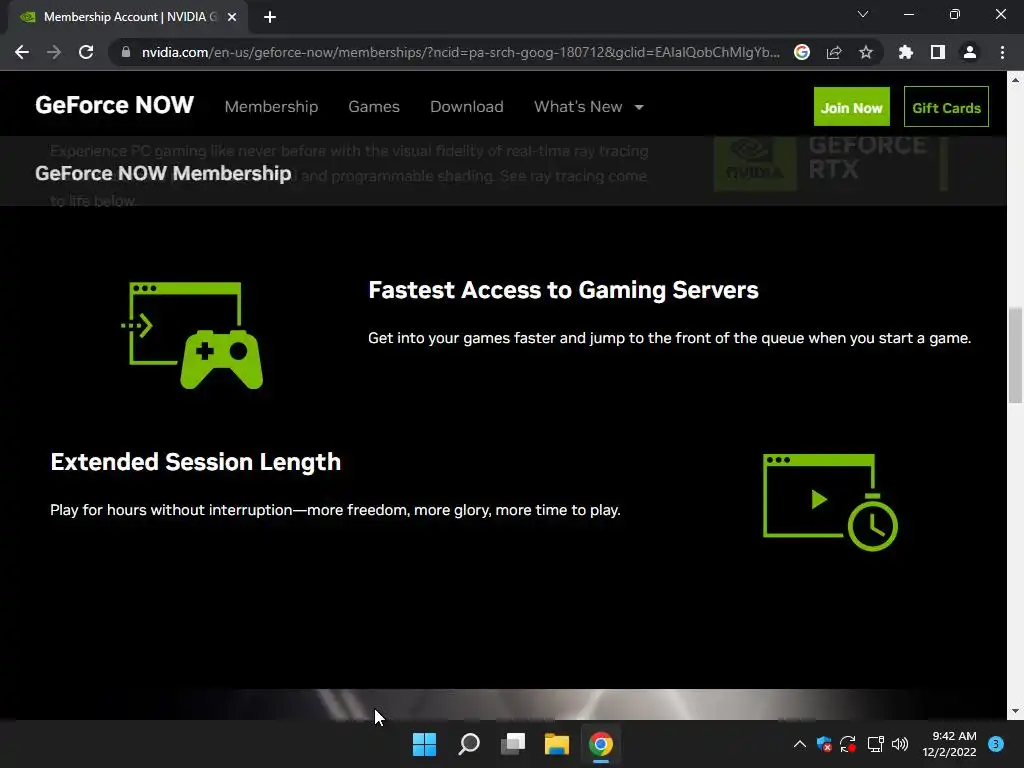
Task: Open the Games nav item
Action: pos(374,106)
